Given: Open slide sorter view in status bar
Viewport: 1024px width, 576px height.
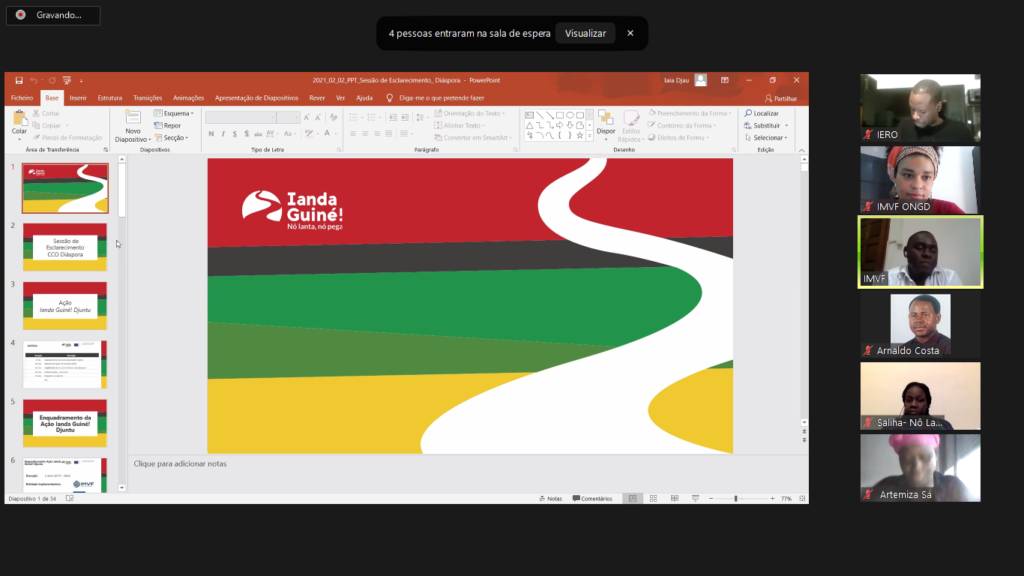Looking at the screenshot, I should (653, 498).
